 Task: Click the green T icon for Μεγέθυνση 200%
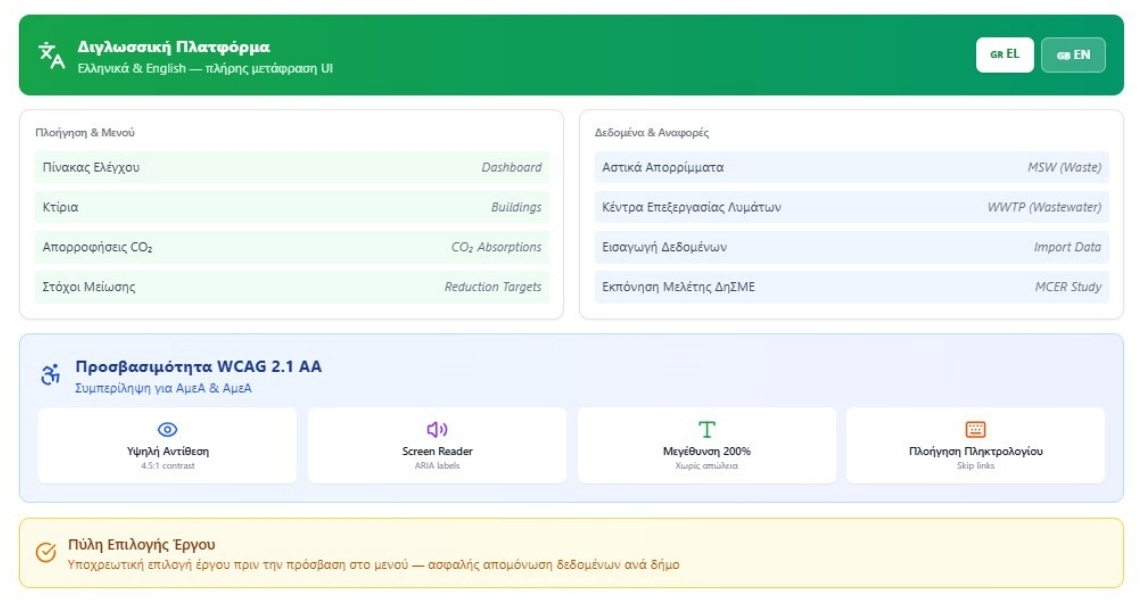[706, 430]
